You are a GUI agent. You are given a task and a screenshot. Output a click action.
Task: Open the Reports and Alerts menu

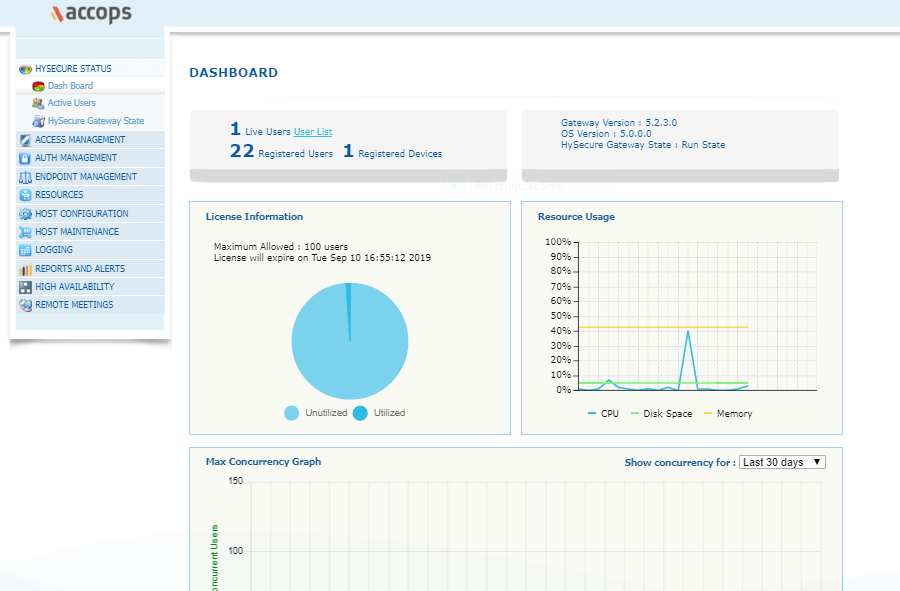pyautogui.click(x=91, y=269)
